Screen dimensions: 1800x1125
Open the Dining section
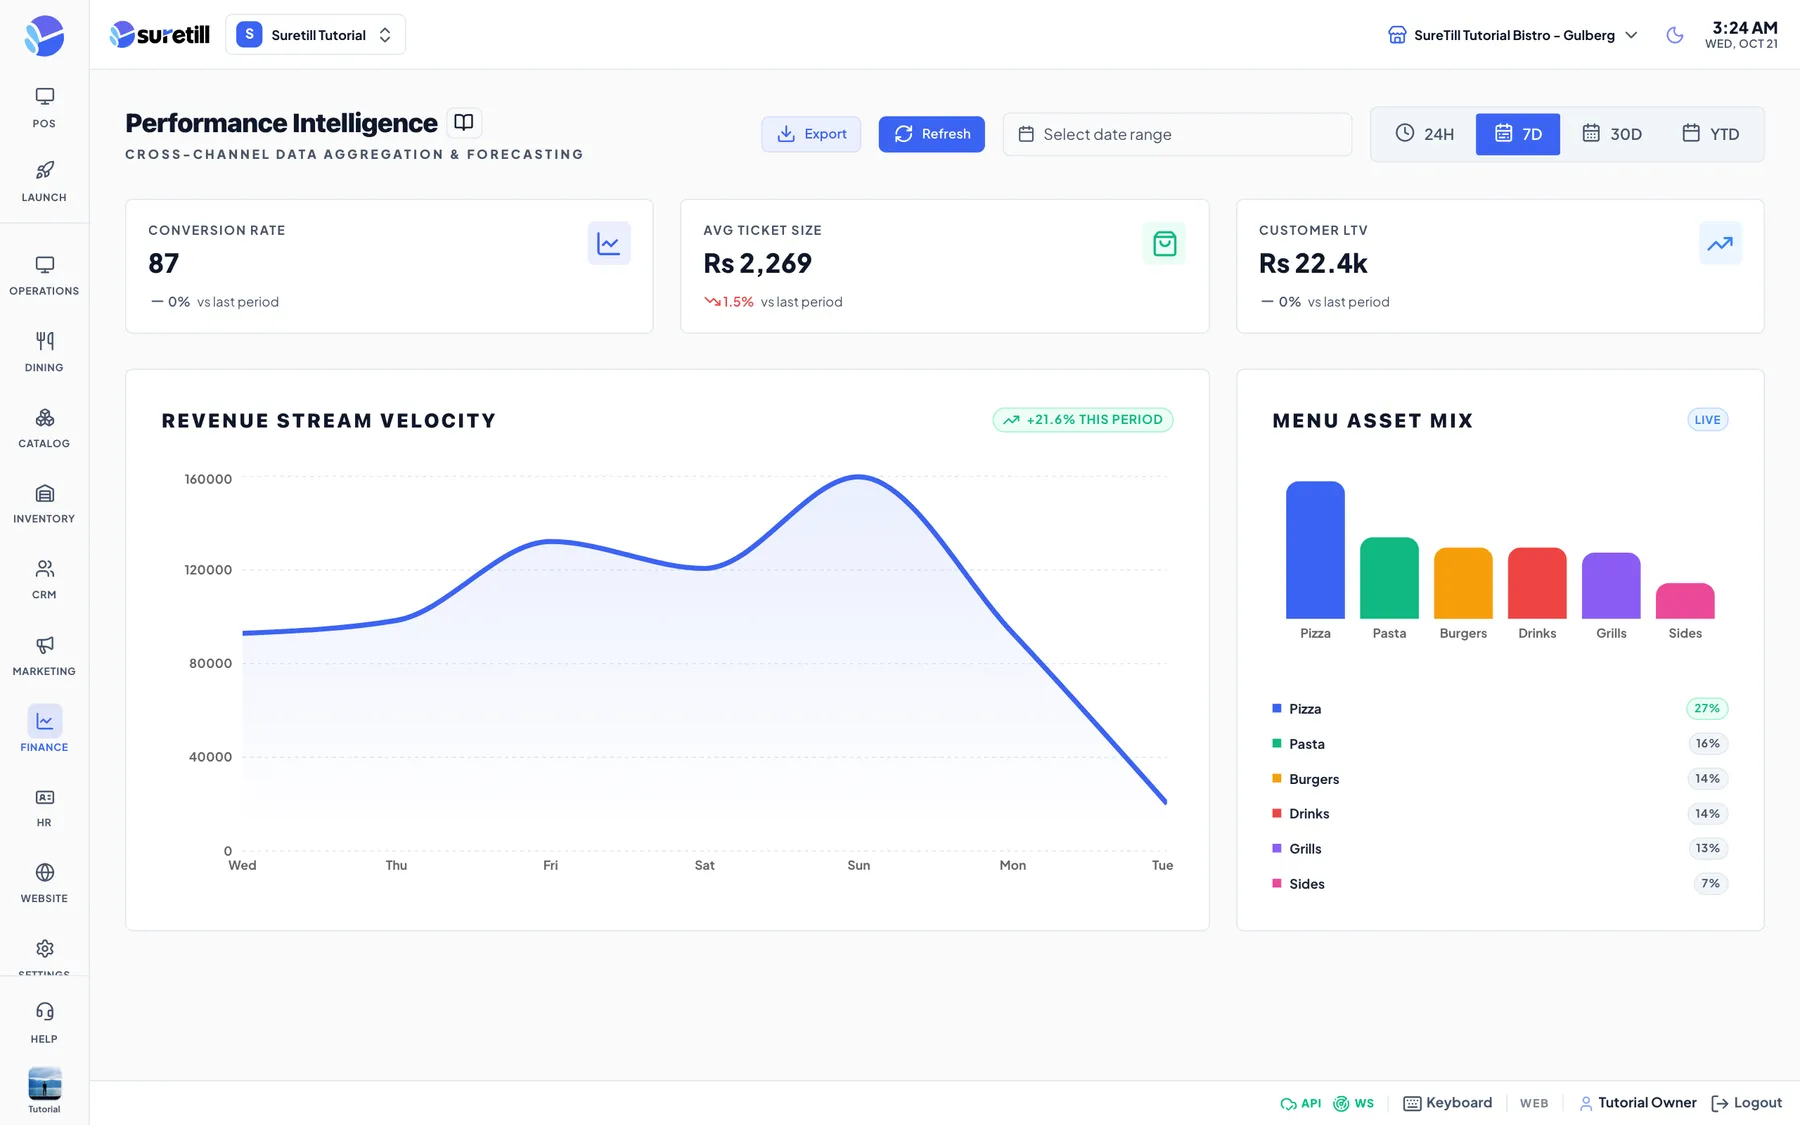[x=44, y=352]
